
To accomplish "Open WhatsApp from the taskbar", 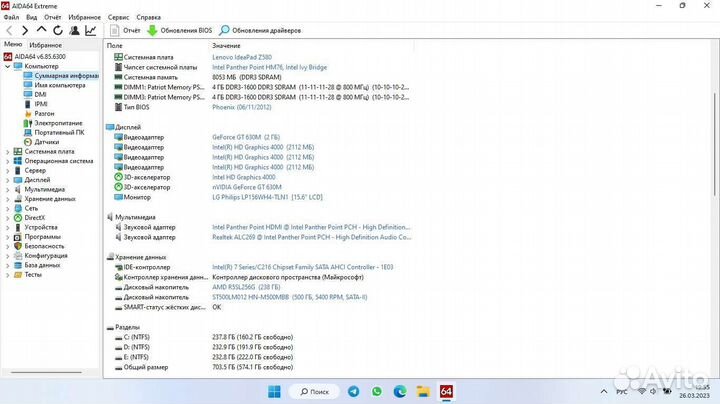I will click(377, 392).
